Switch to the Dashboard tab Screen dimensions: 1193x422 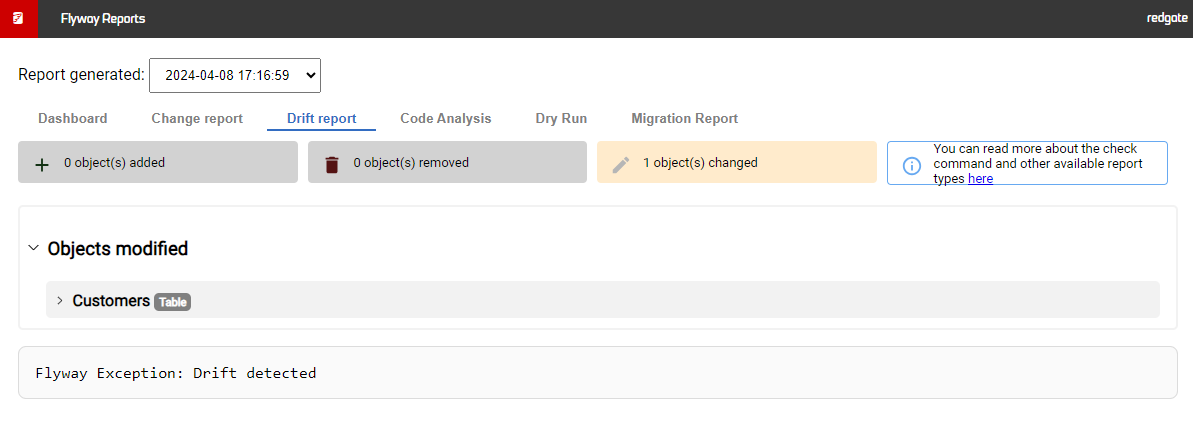pos(72,119)
